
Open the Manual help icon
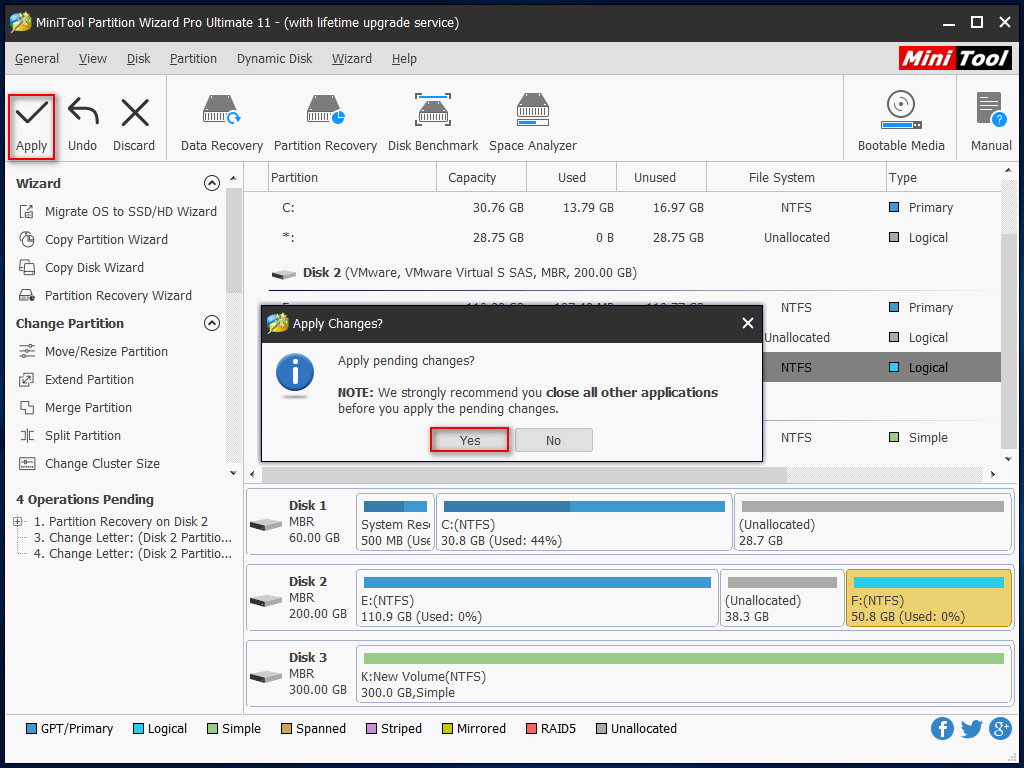[x=991, y=110]
